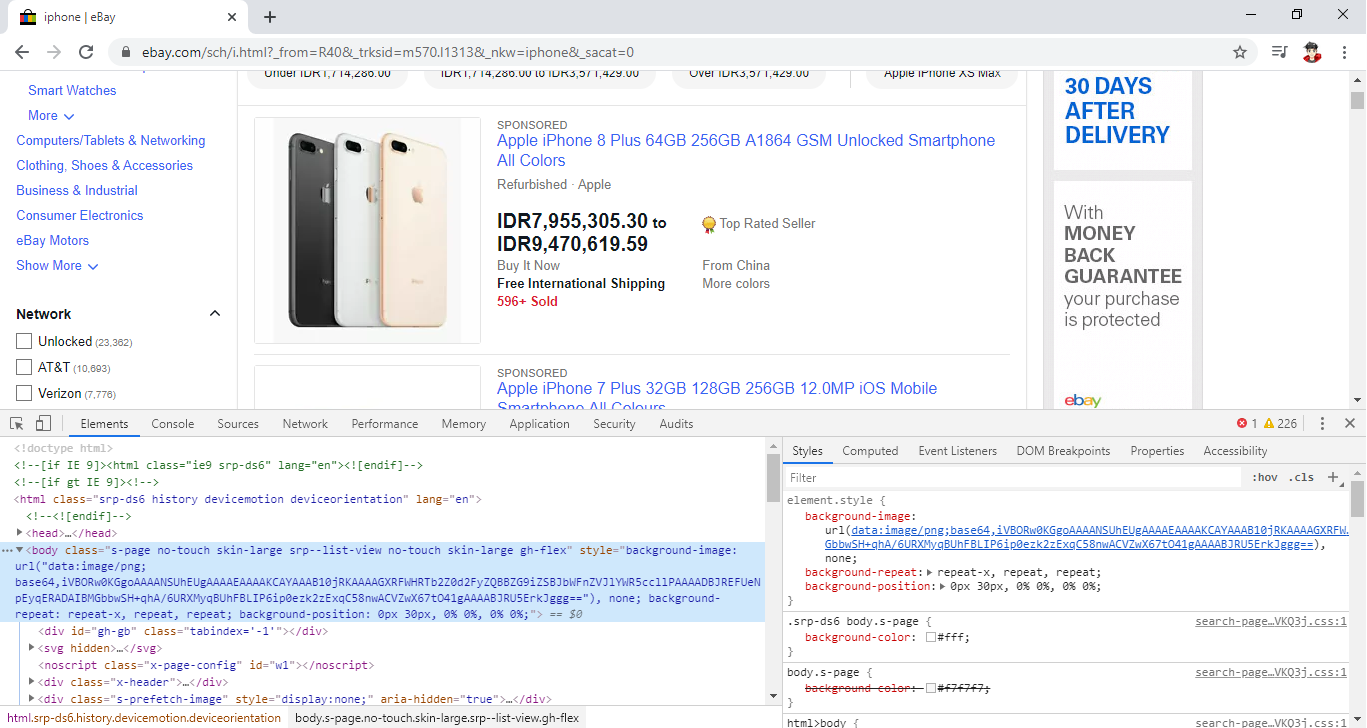
Task: Open the Consumer Electronics category link
Action: [x=79, y=215]
